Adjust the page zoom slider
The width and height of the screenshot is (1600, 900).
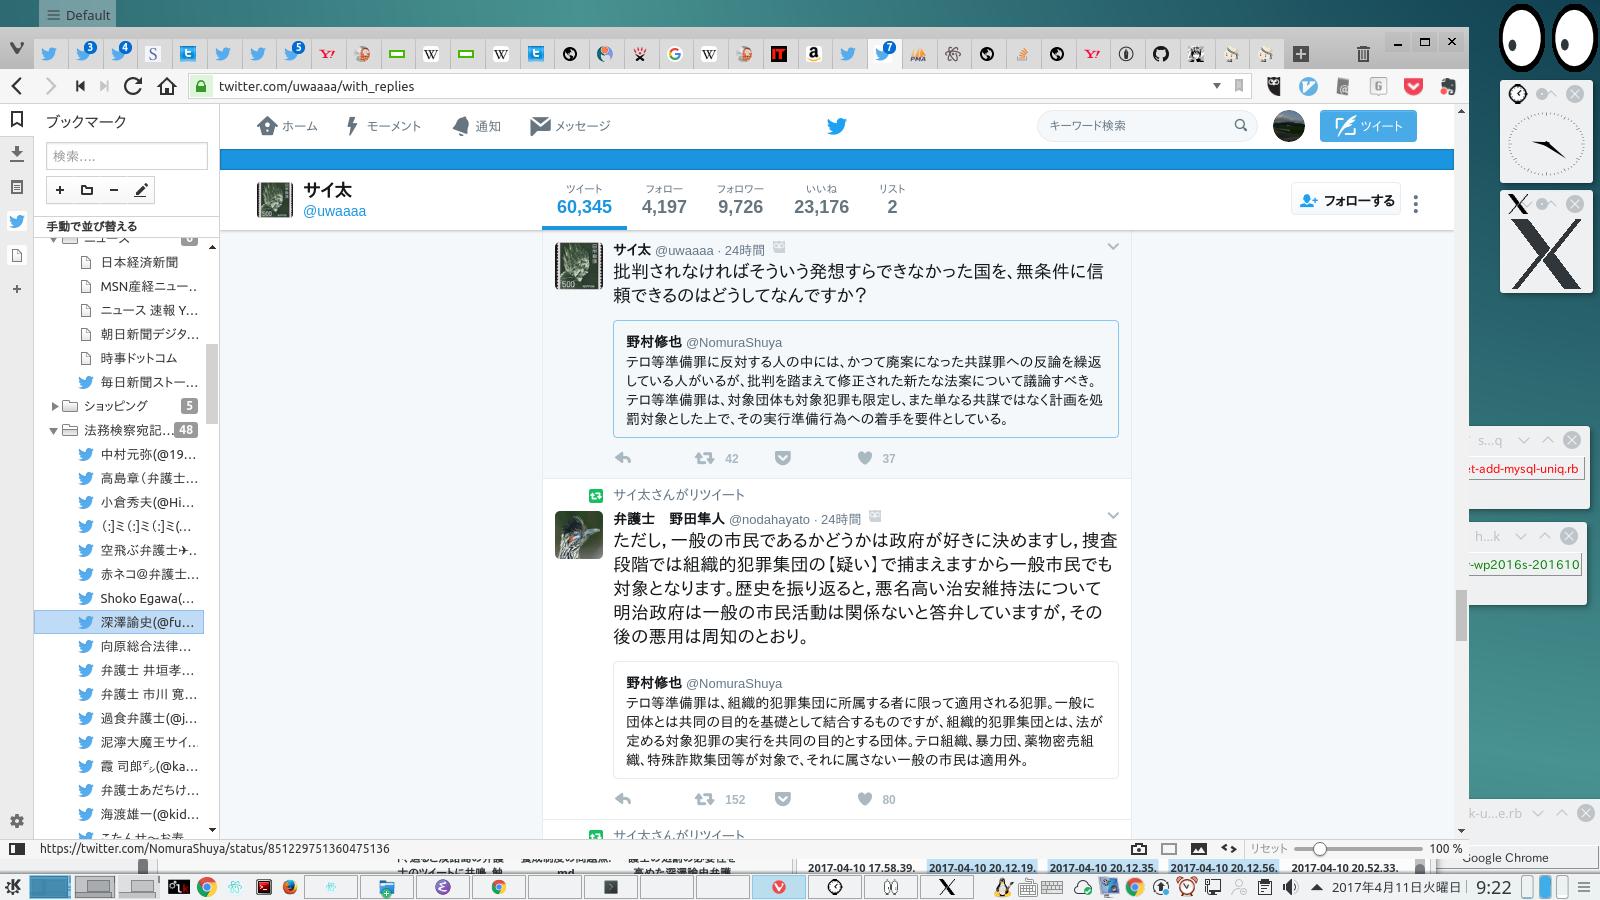1319,849
